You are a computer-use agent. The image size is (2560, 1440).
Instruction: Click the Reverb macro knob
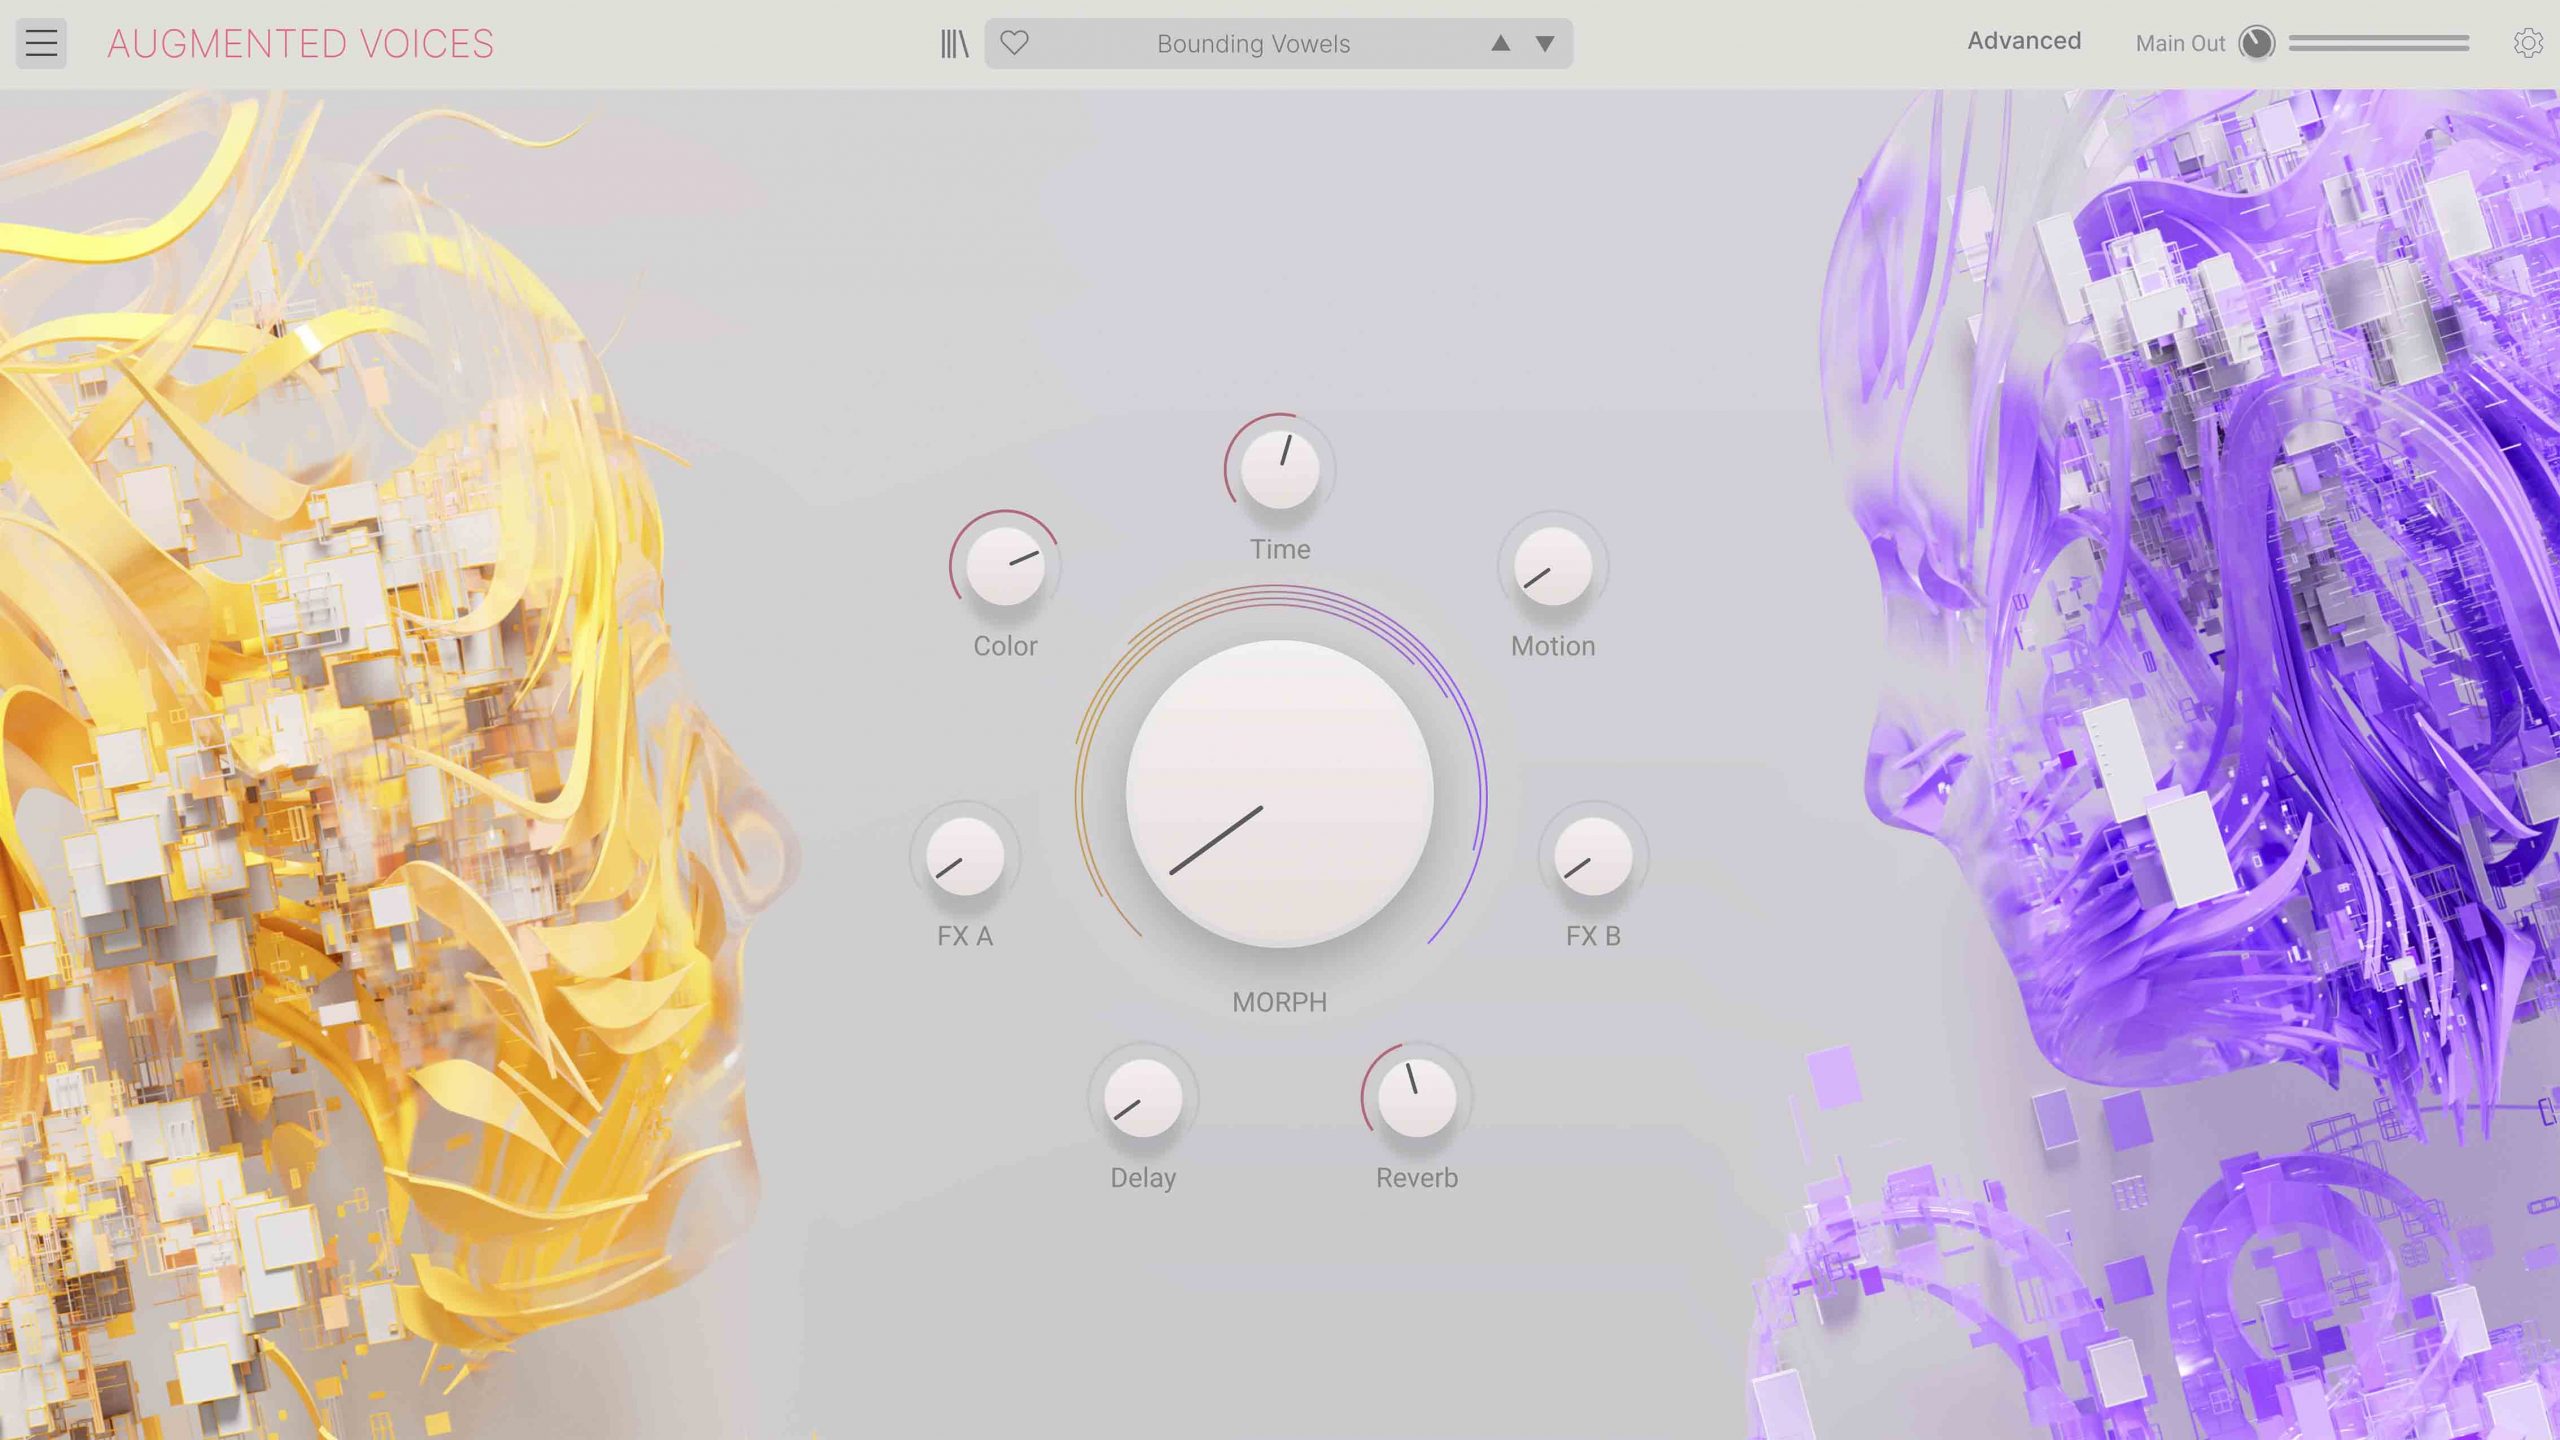(1416, 1098)
